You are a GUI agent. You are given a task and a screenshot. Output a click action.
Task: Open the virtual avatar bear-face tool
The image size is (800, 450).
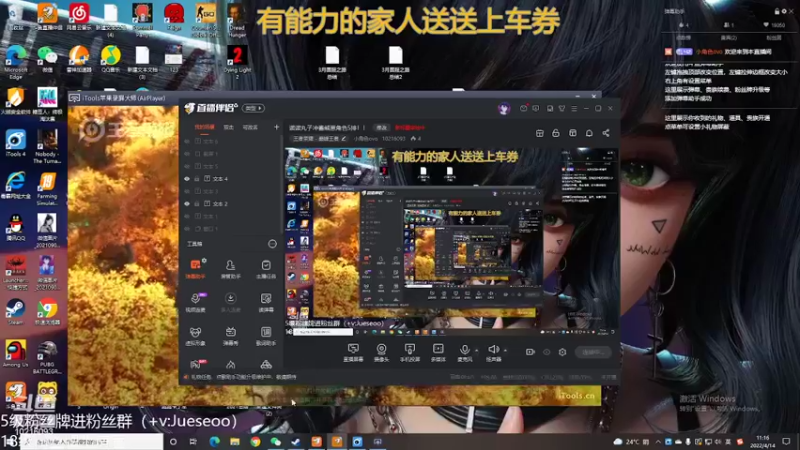(x=195, y=335)
